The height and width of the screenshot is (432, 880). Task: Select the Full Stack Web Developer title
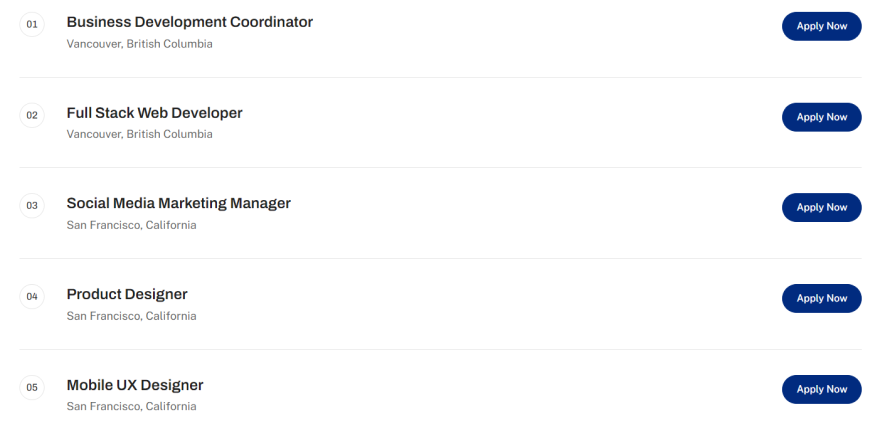(x=154, y=113)
